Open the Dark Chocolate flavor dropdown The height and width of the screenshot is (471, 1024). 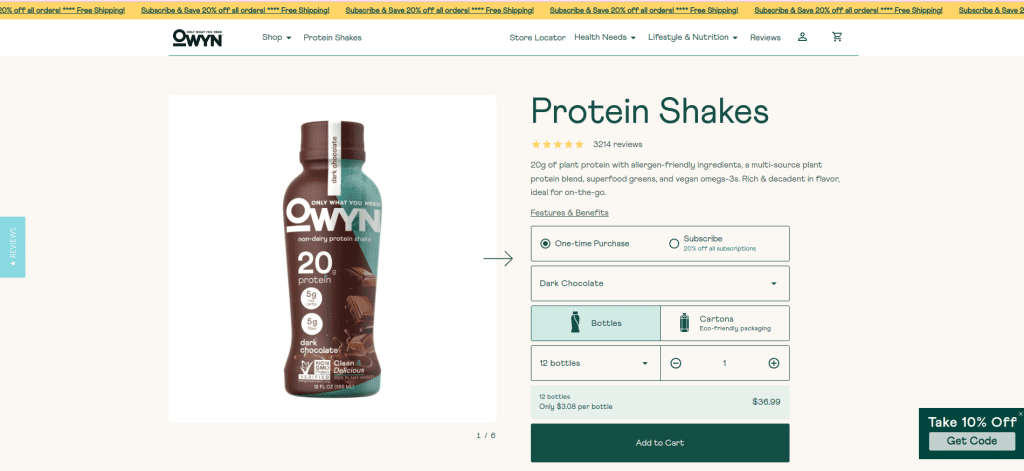click(x=660, y=284)
